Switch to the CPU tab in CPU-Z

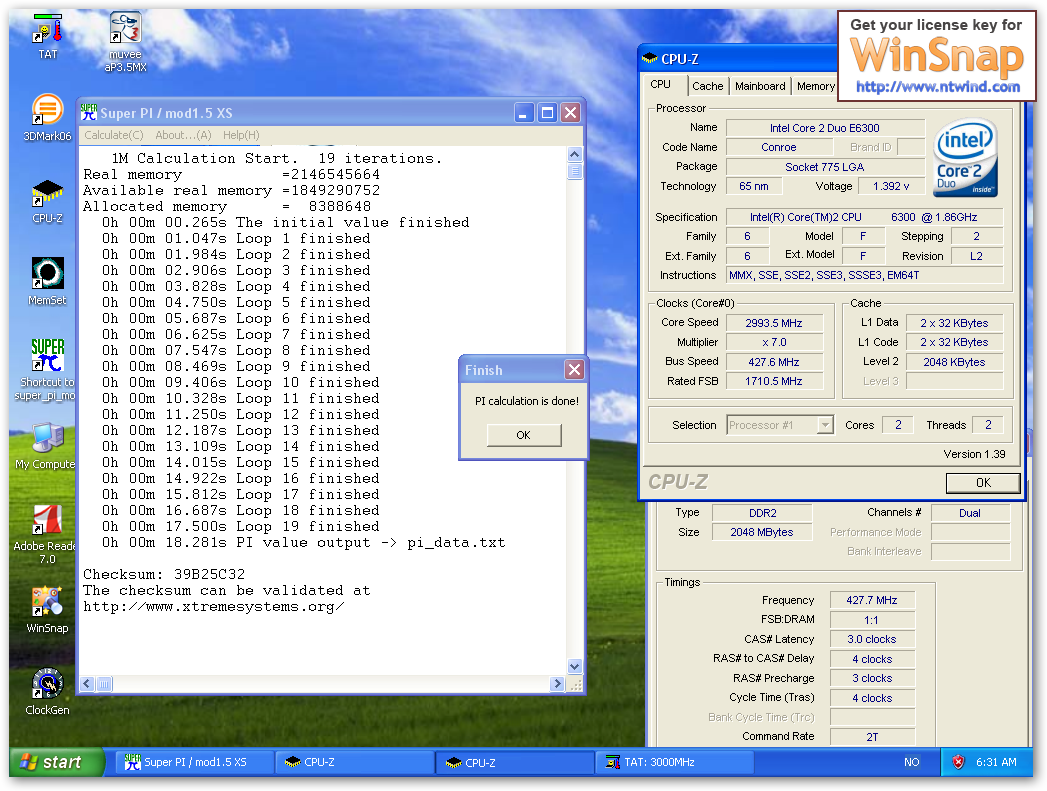point(661,85)
